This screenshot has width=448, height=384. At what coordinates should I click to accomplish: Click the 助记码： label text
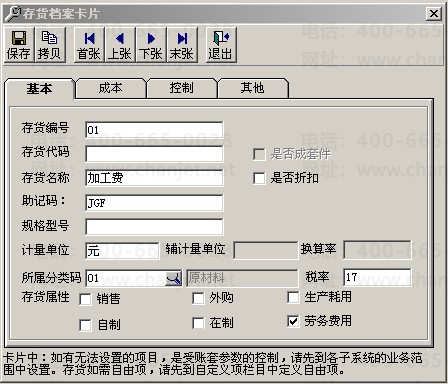[44, 201]
